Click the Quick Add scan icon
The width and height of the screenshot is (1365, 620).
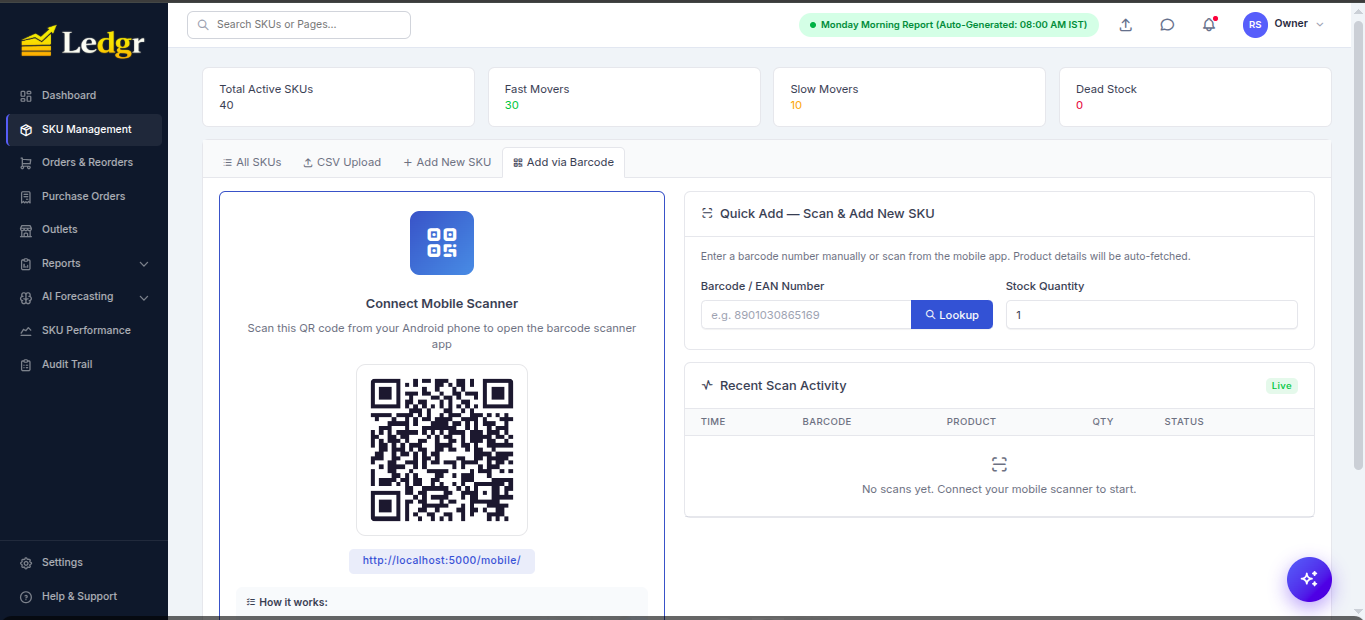point(707,214)
